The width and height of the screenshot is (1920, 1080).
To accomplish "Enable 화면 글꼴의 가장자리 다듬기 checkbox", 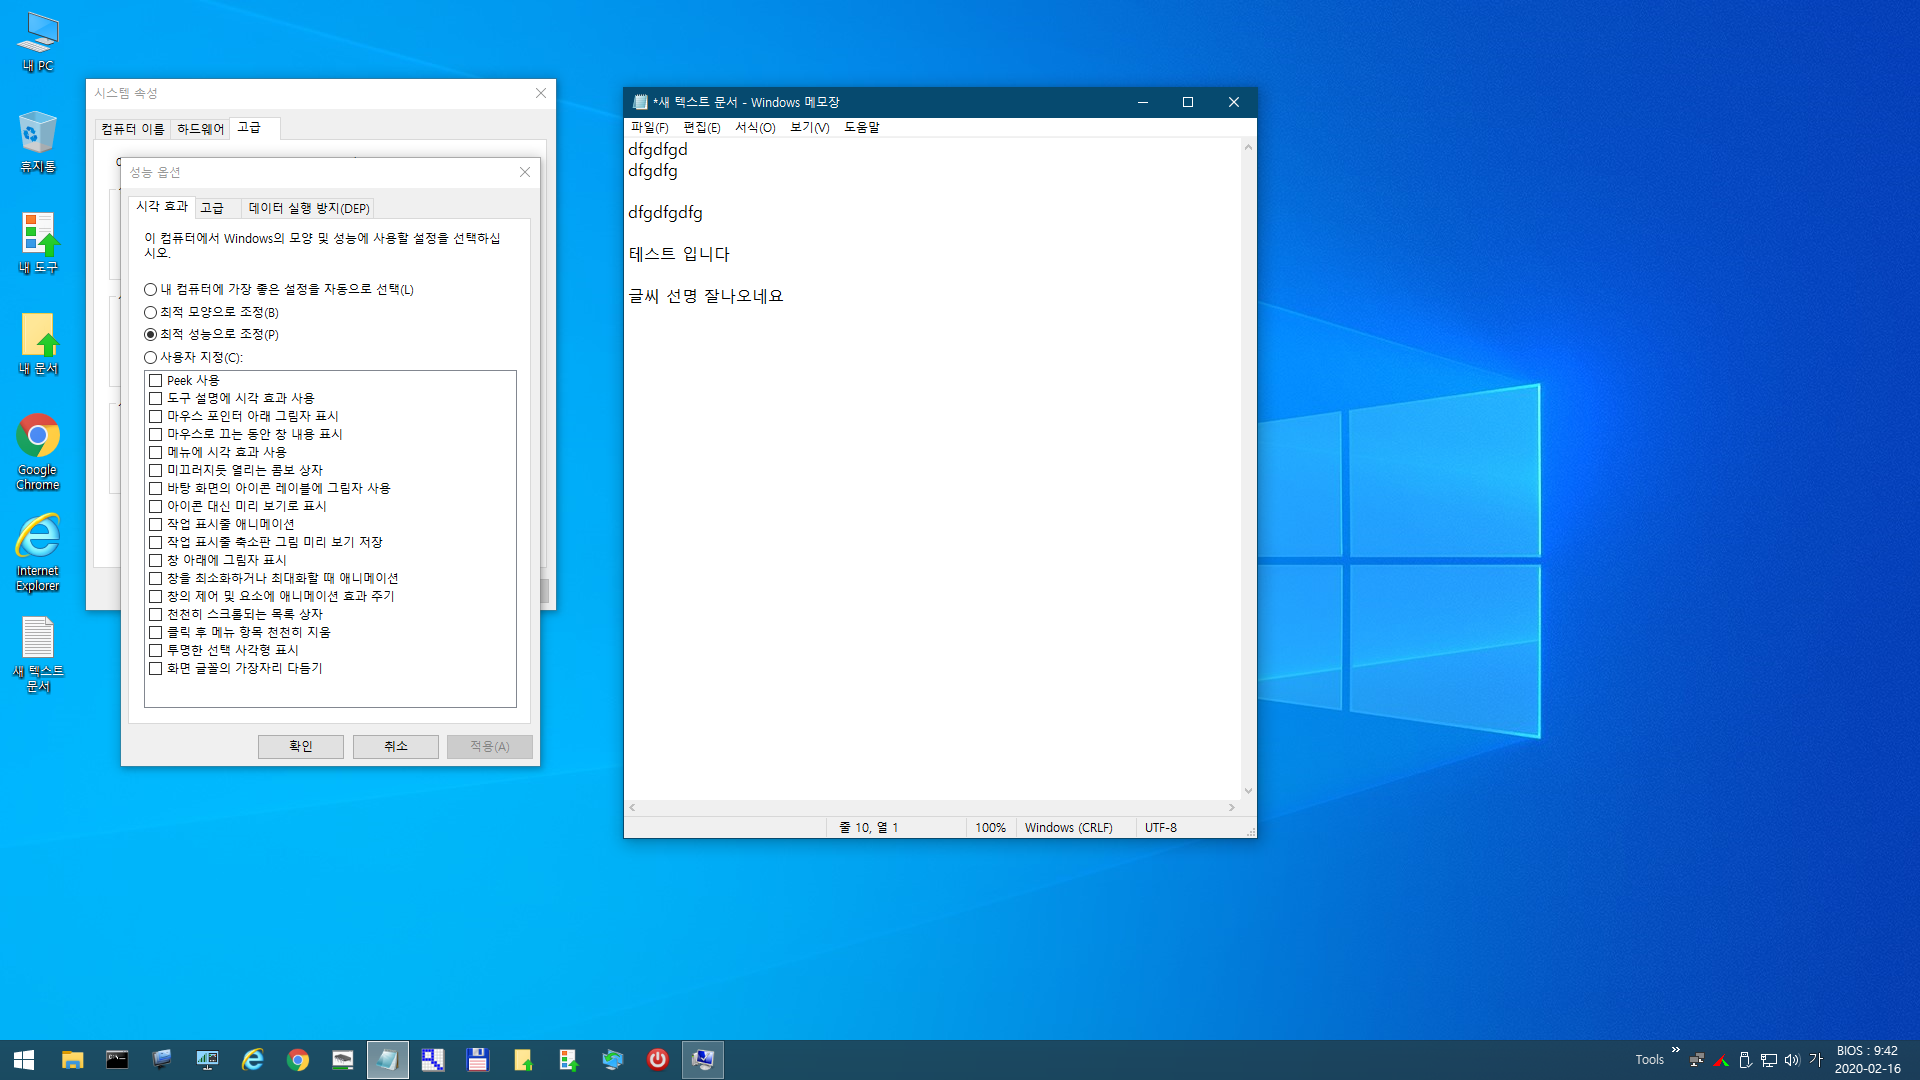I will 155,668.
